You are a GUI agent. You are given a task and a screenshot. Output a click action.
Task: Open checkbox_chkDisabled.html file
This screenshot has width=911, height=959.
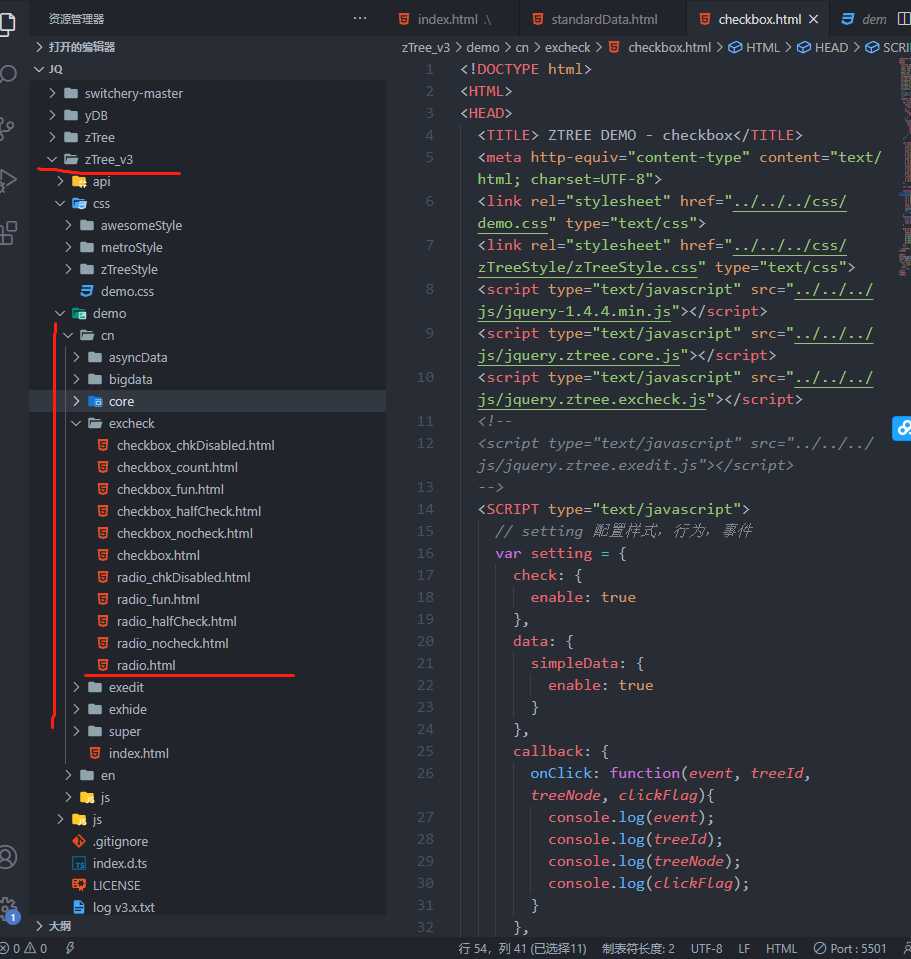(x=196, y=445)
